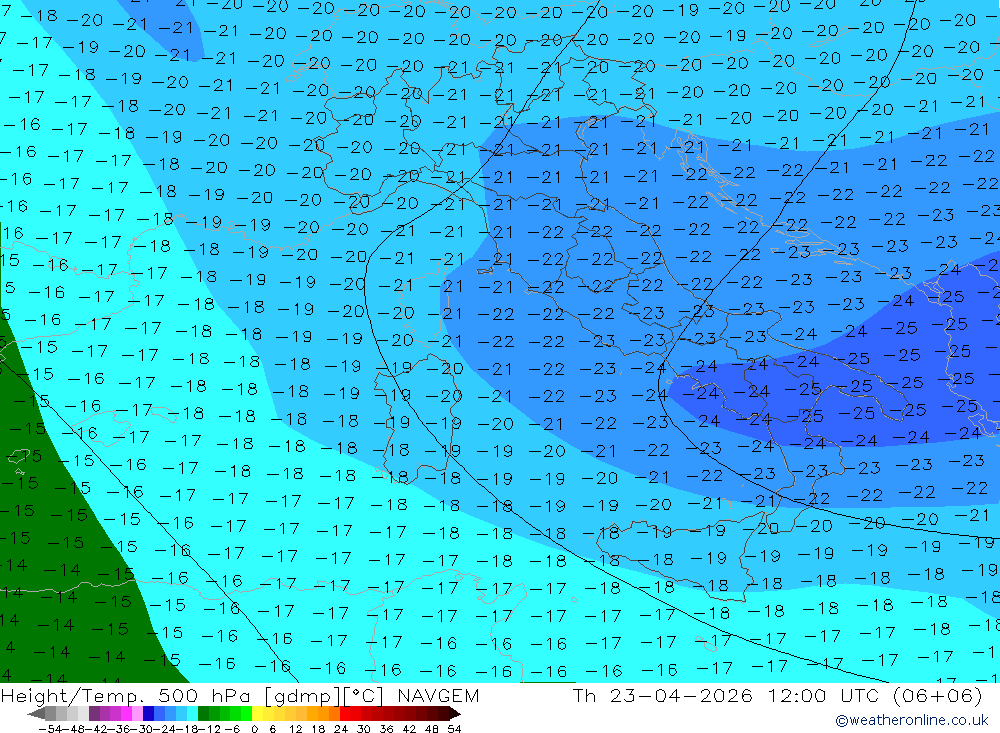Click the legend value '36'

coord(386,729)
